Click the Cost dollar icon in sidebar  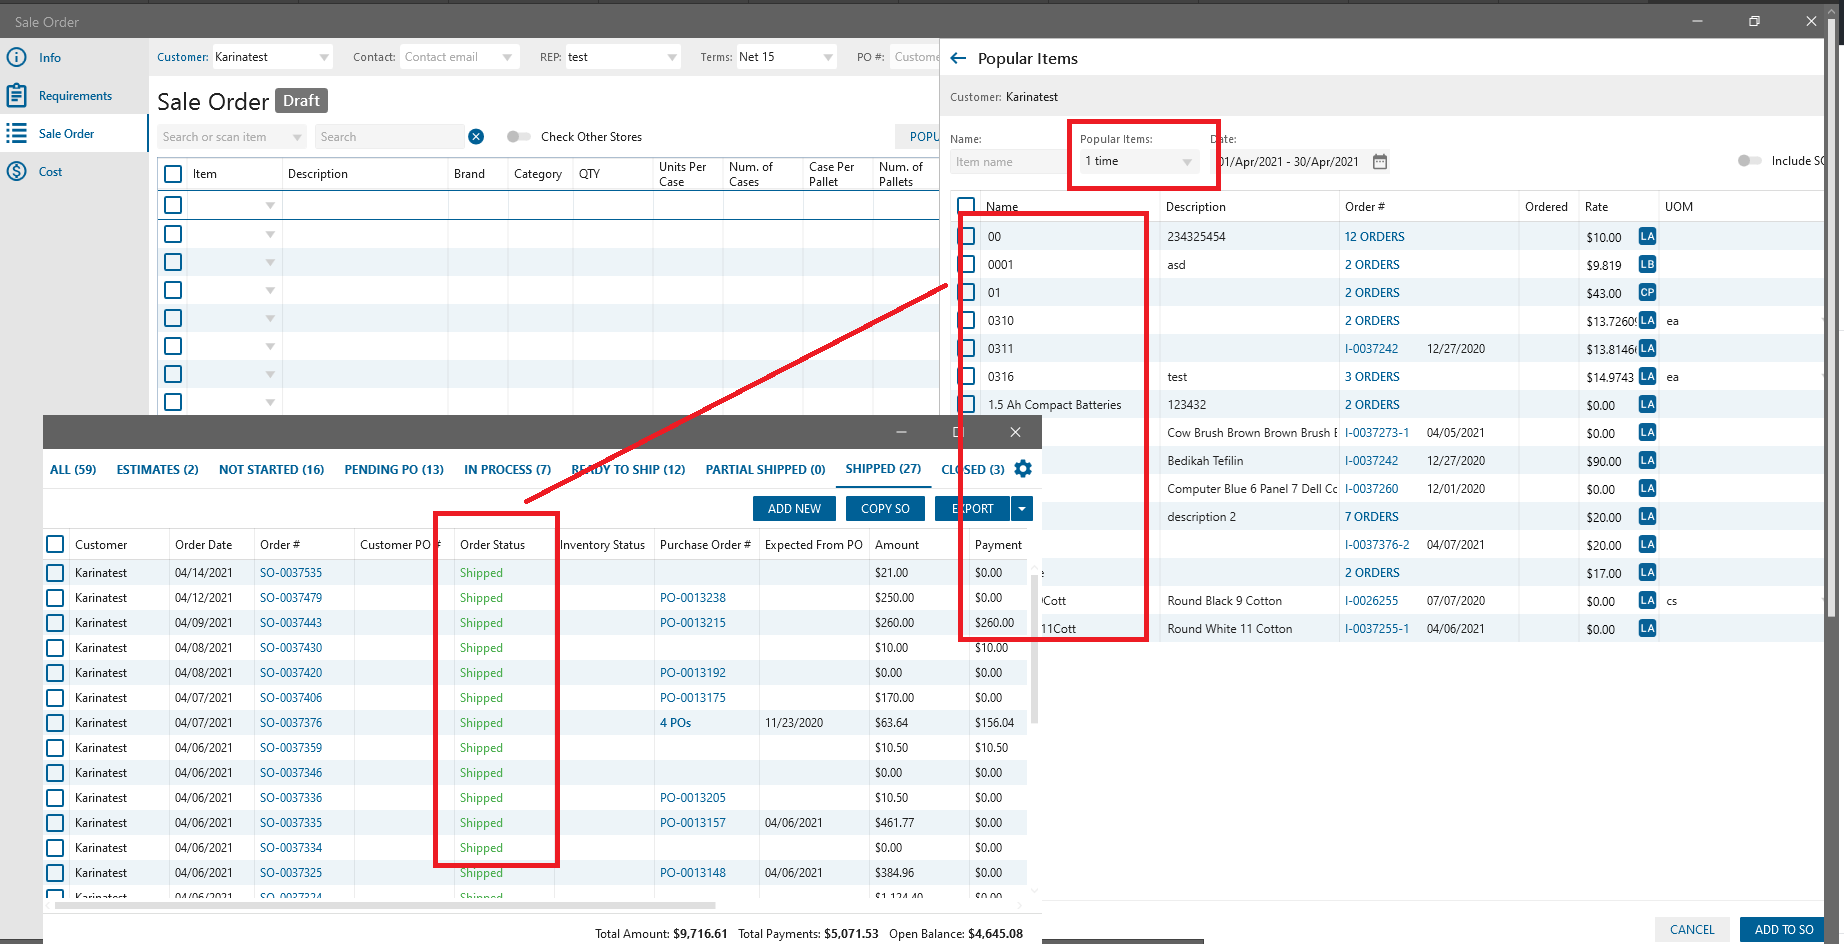click(16, 171)
